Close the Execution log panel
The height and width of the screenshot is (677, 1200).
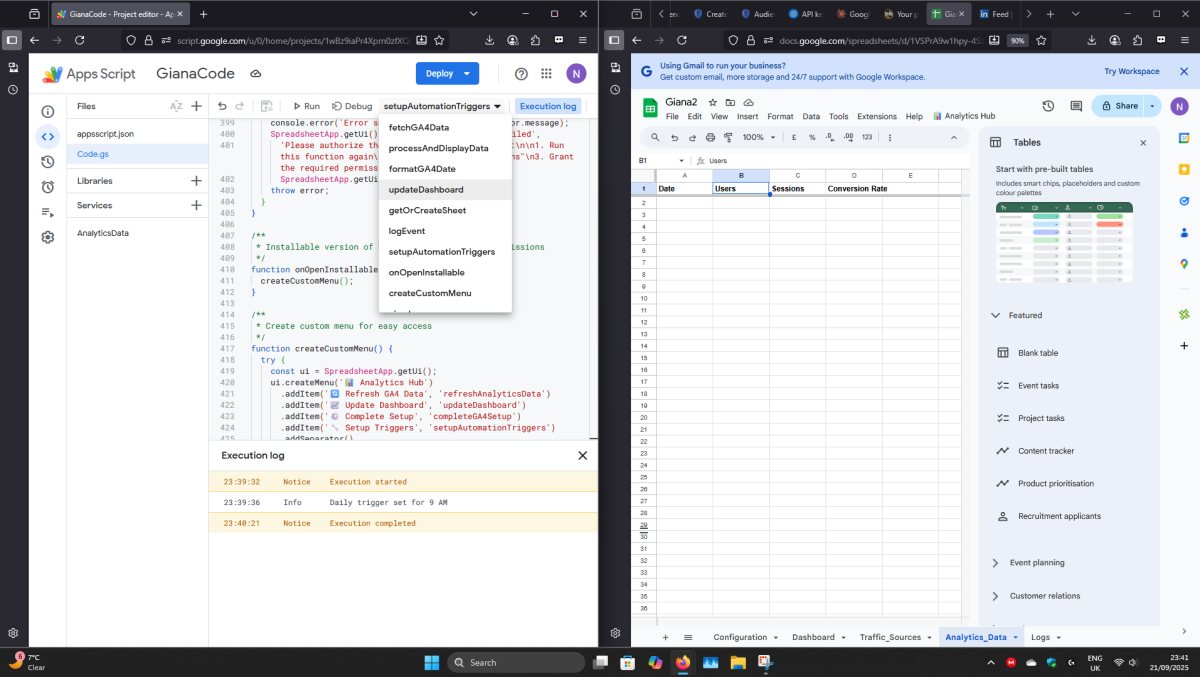coord(582,455)
